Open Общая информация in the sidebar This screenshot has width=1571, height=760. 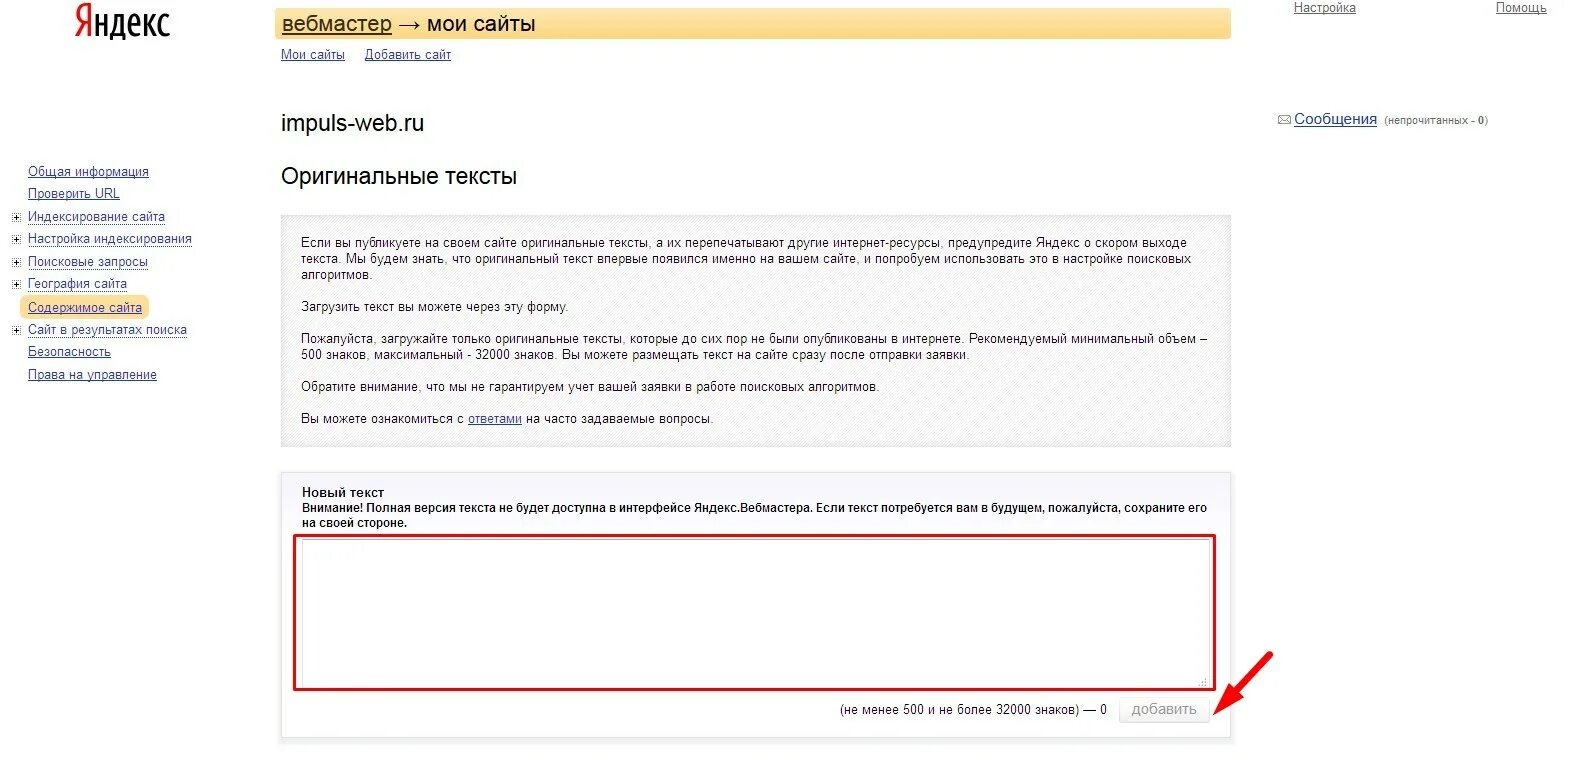pos(88,172)
